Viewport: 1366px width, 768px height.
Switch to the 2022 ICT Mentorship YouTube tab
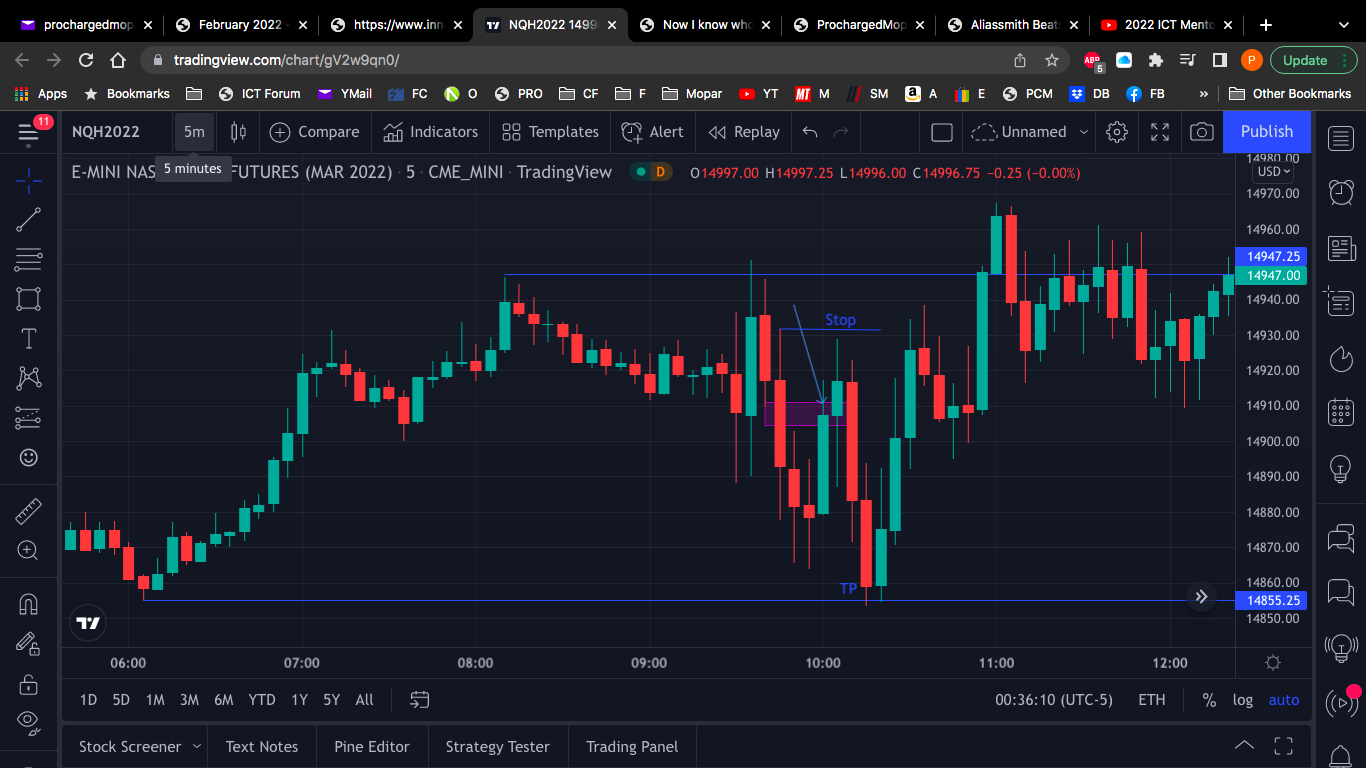(1166, 25)
